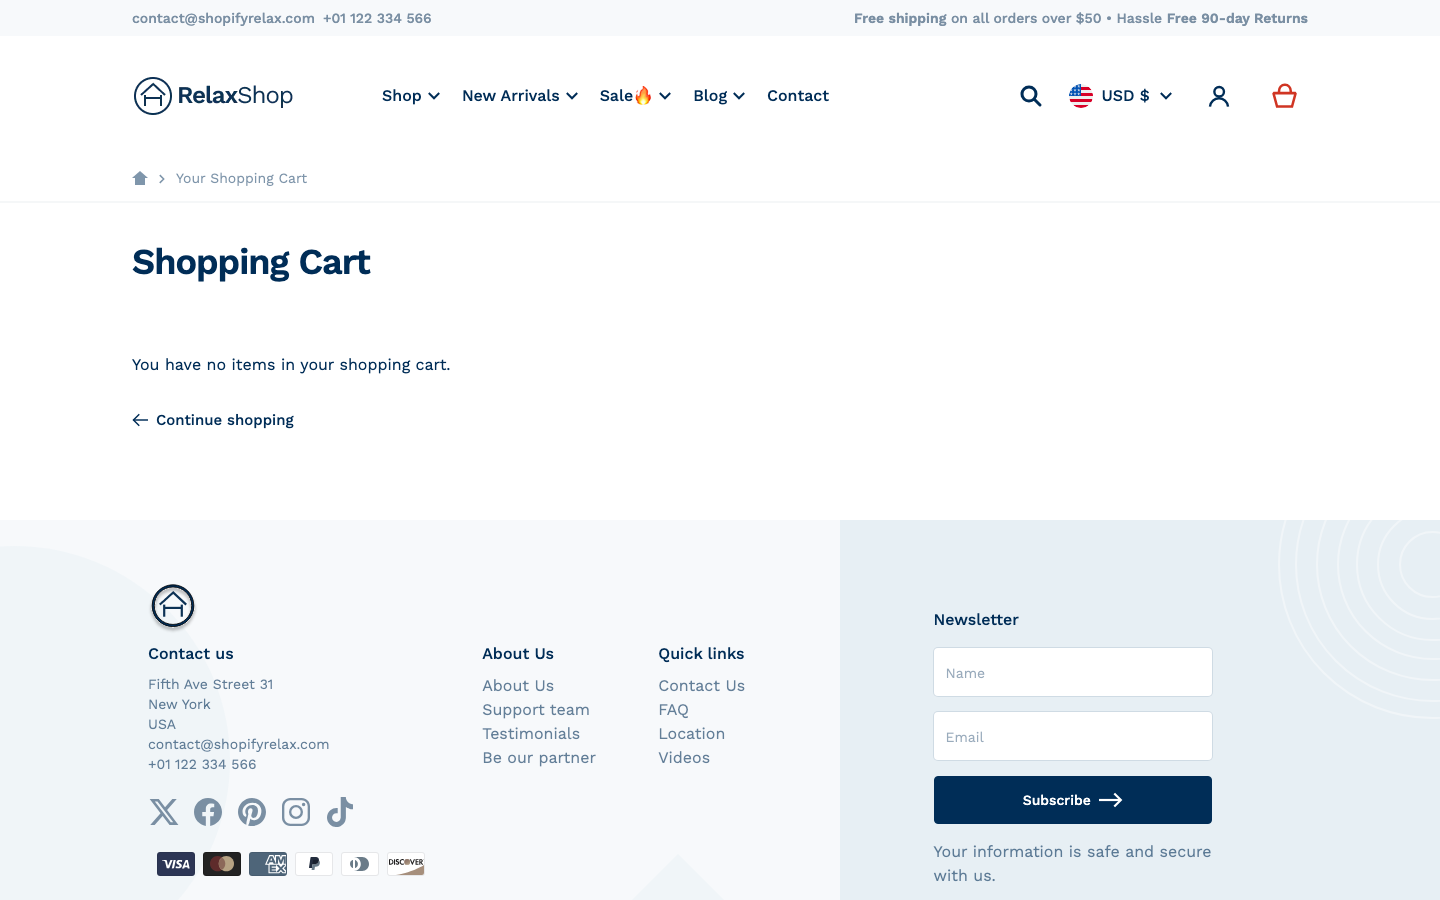Screen dimensions: 1440x900
Task: Click the American Express payment icon
Action: click(268, 864)
